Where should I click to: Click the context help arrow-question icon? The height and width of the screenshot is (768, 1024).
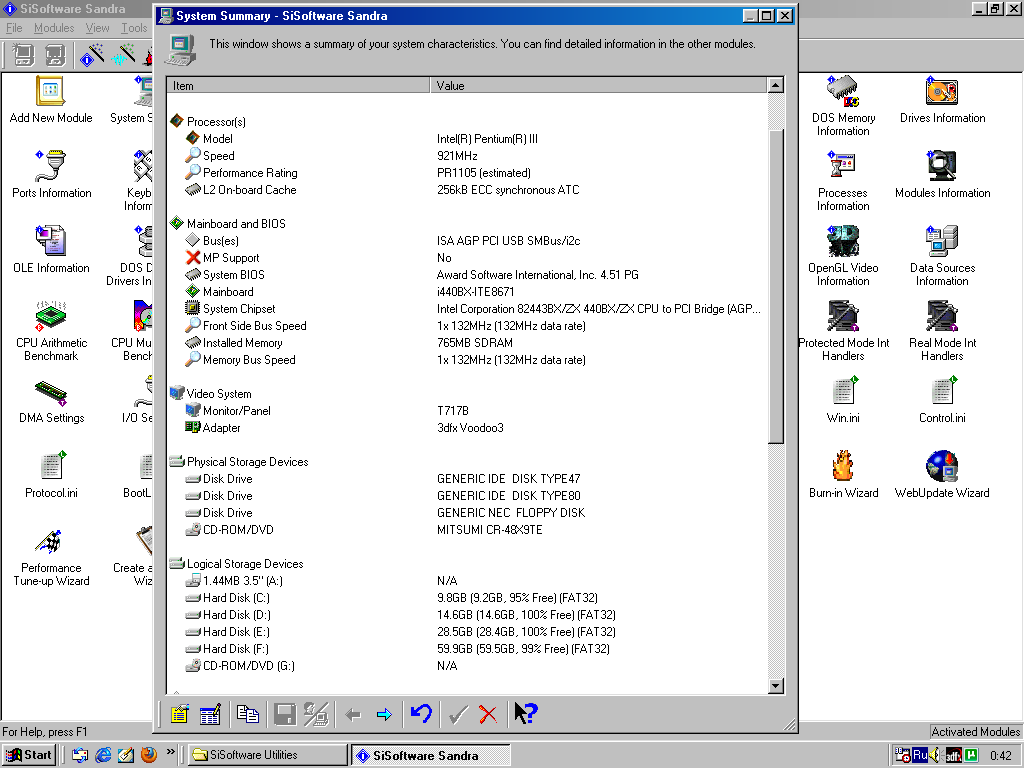click(526, 714)
